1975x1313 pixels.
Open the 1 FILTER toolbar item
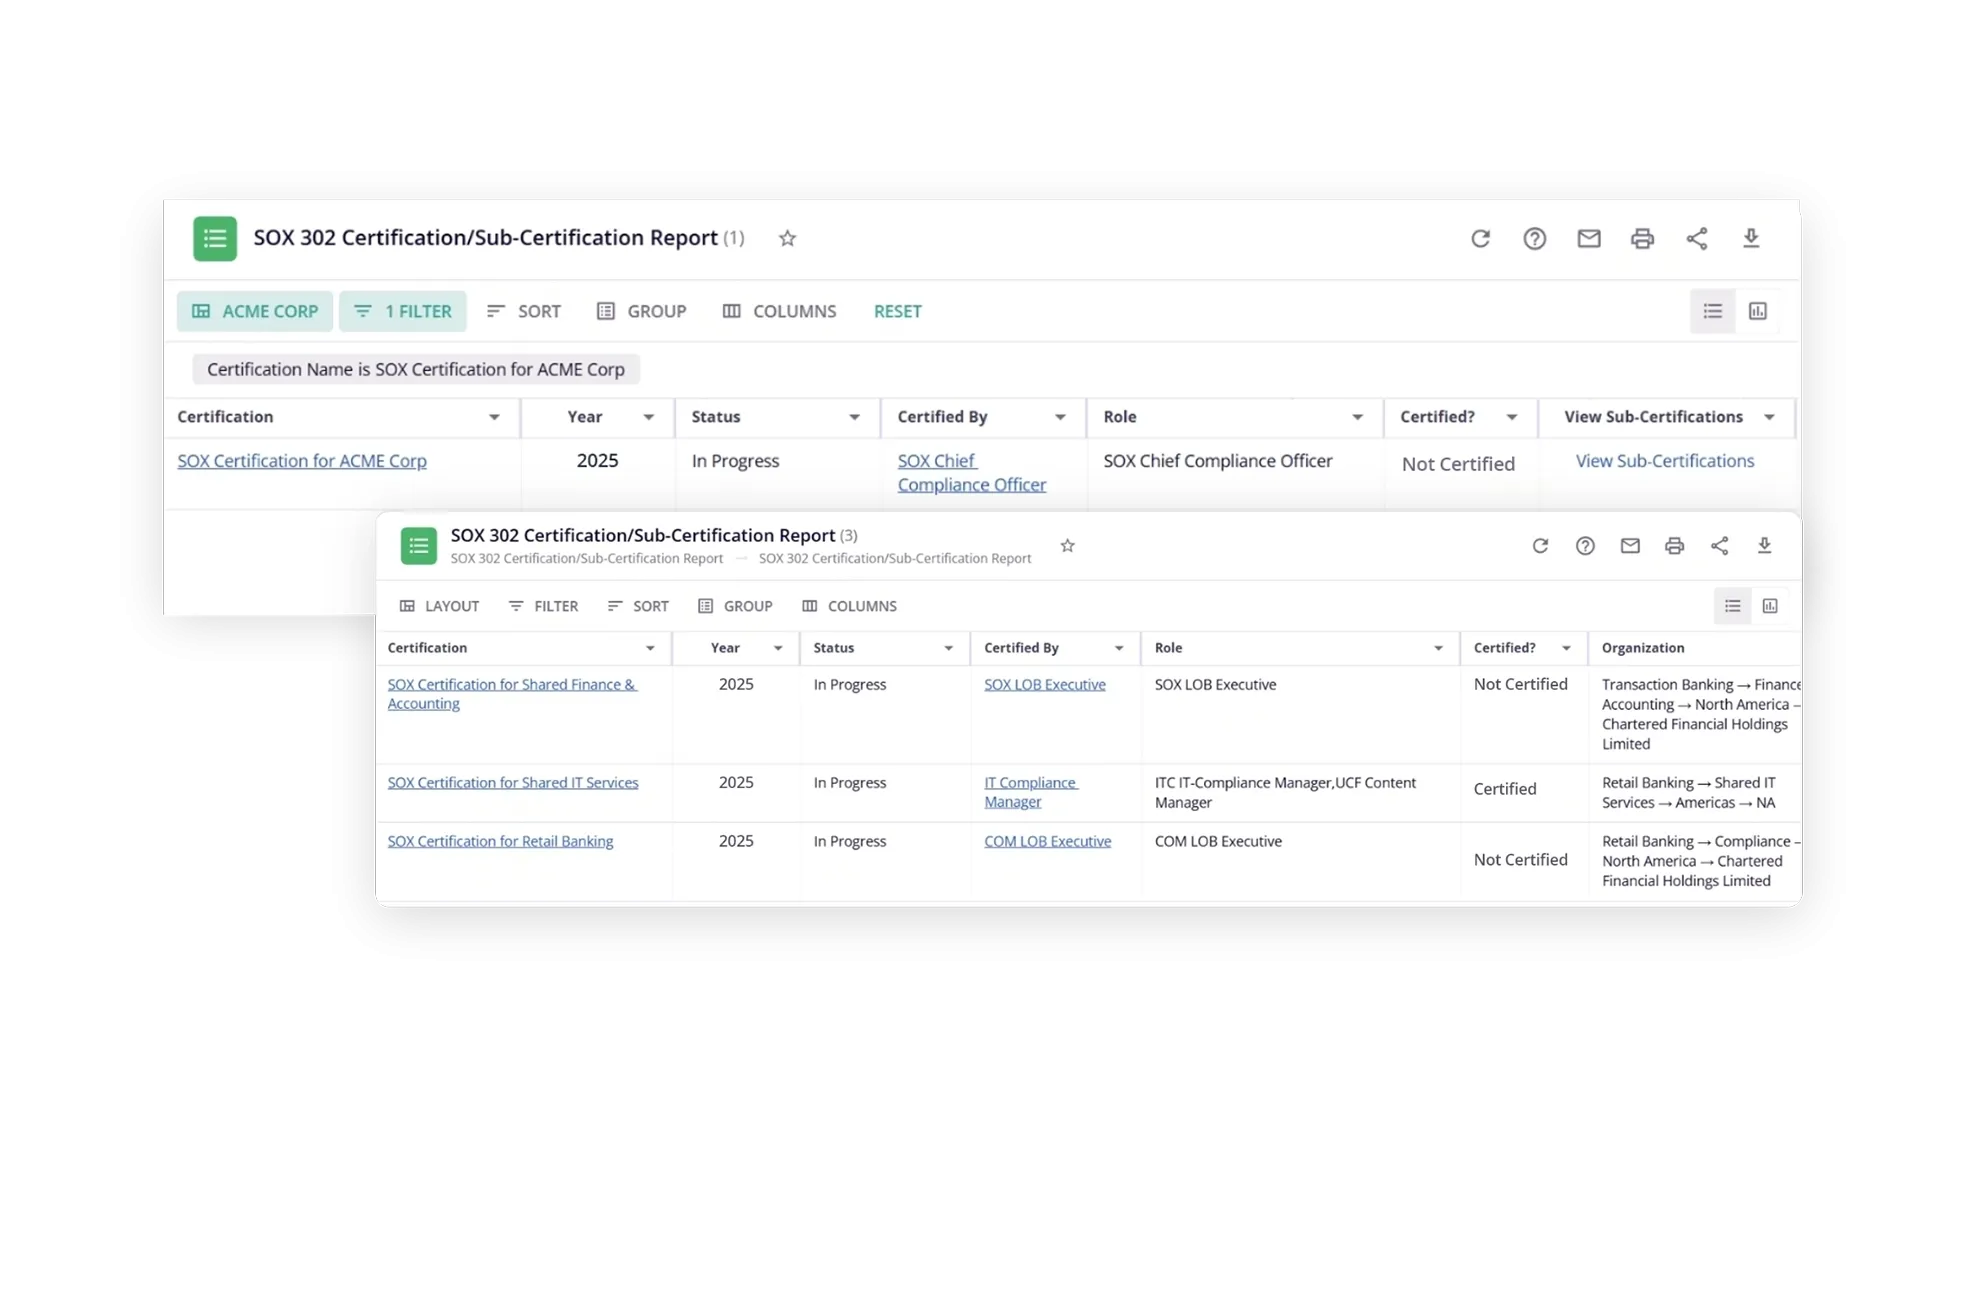(x=402, y=311)
